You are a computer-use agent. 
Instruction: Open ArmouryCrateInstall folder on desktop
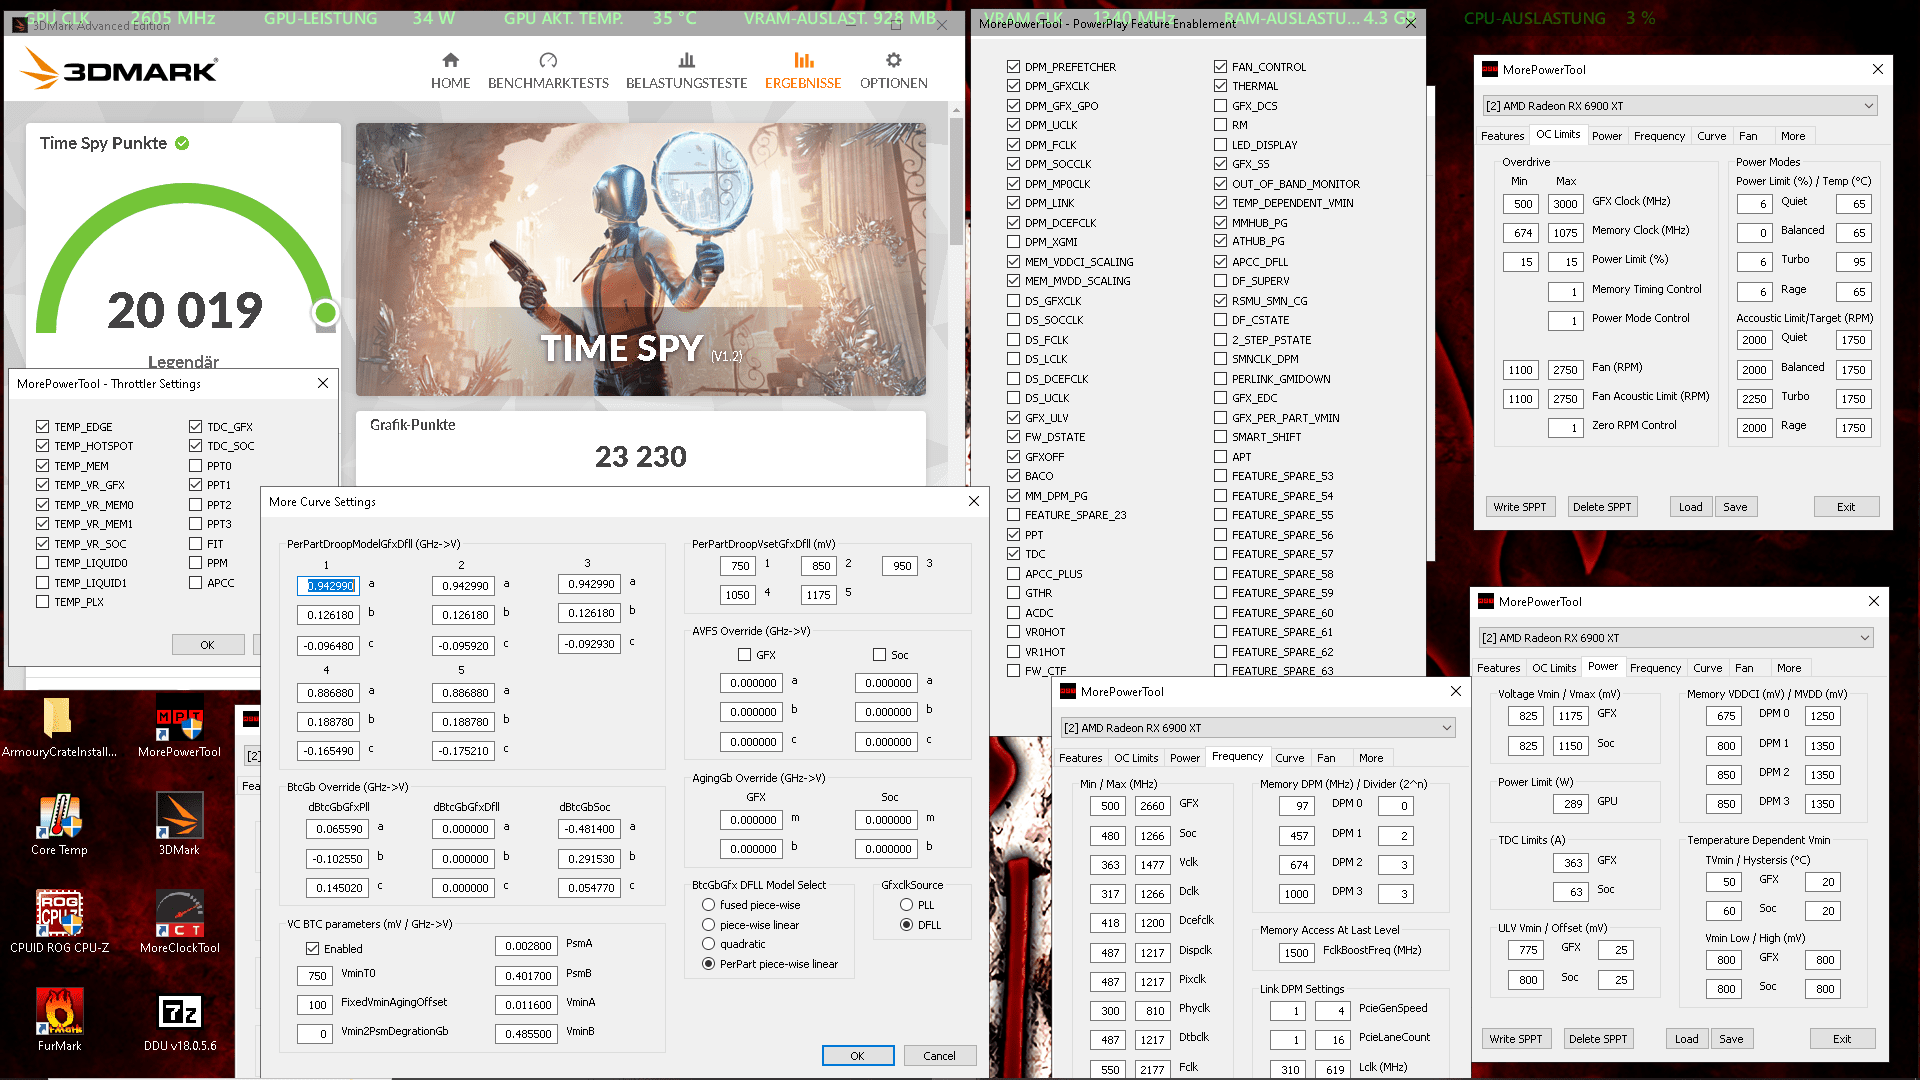pos(58,728)
